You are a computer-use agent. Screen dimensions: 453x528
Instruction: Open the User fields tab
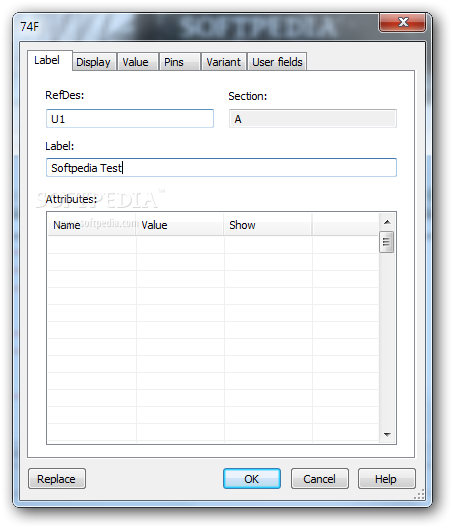click(x=277, y=62)
